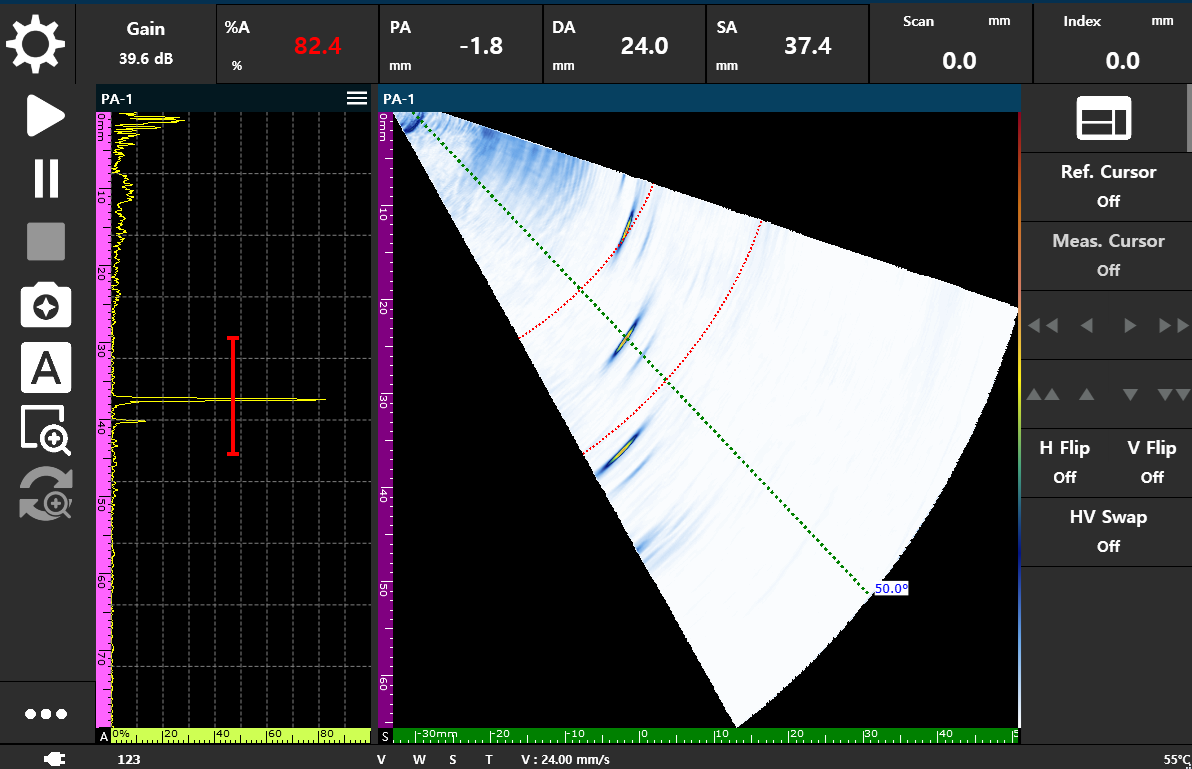Select the PA reading -1.8
The height and width of the screenshot is (769, 1192).
pyautogui.click(x=461, y=43)
